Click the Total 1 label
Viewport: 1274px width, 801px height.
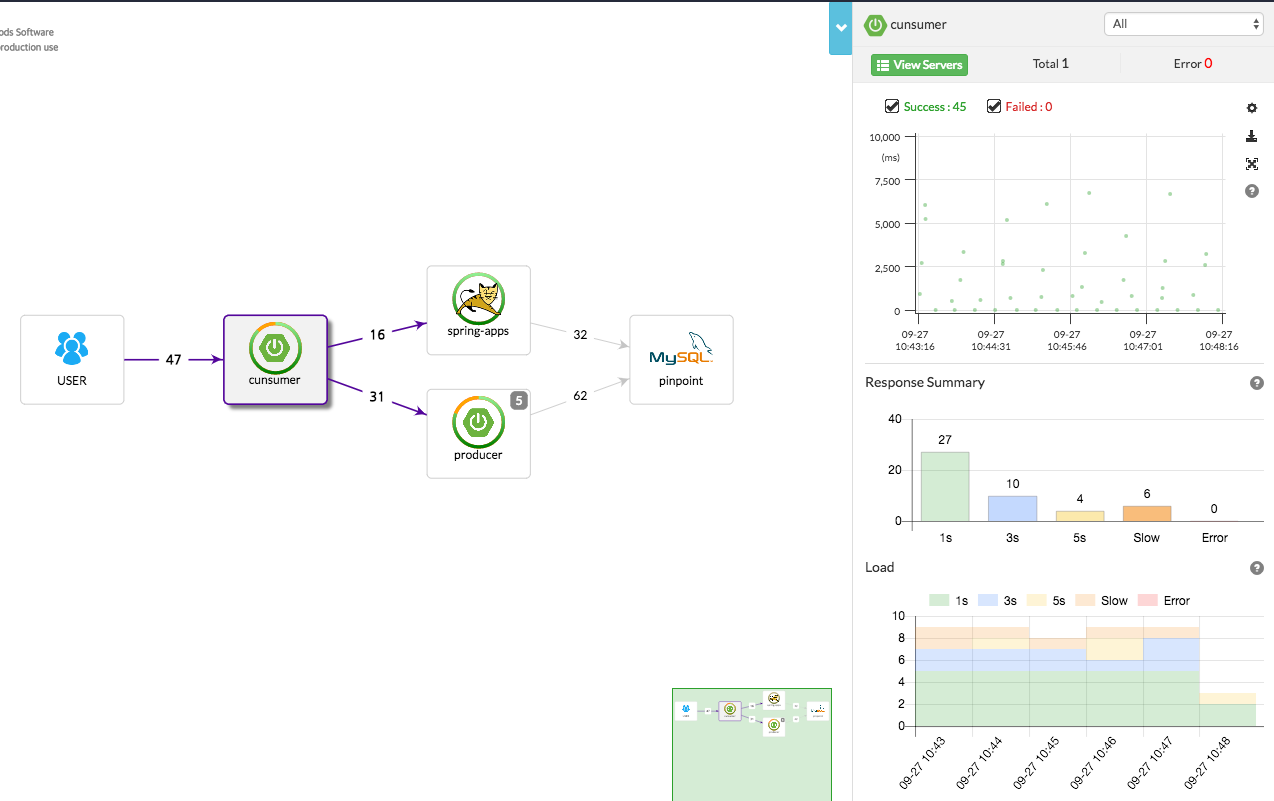click(1051, 64)
